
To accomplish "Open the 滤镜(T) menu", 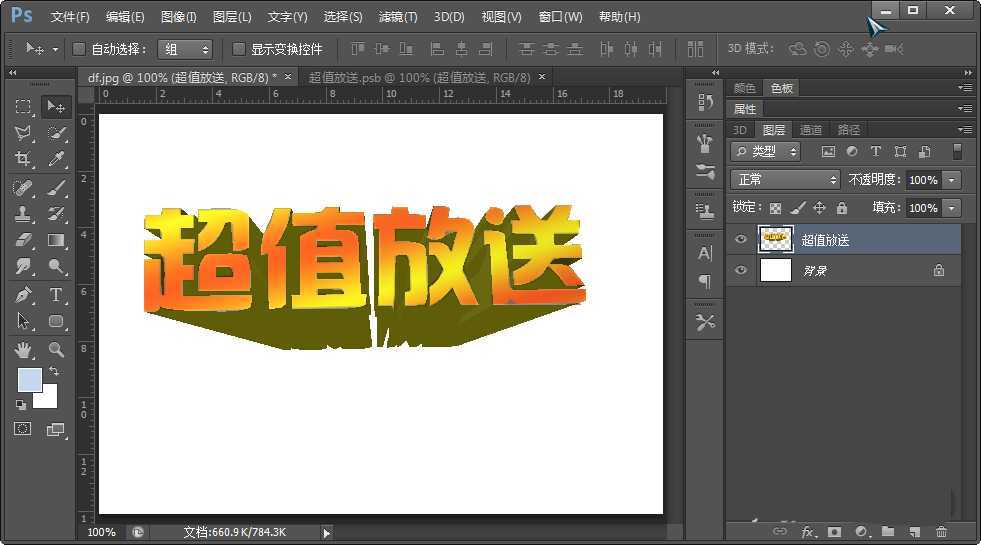I will click(398, 17).
